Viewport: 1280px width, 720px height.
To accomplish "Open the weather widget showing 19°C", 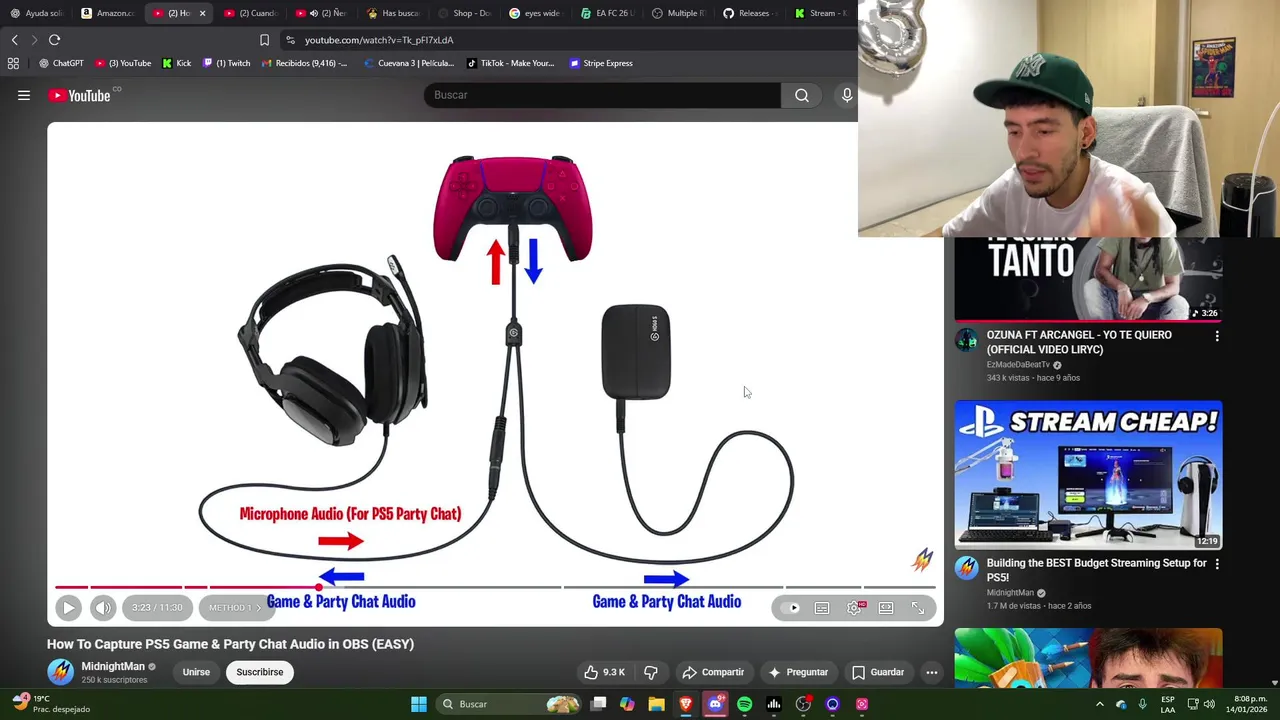I will 52,704.
